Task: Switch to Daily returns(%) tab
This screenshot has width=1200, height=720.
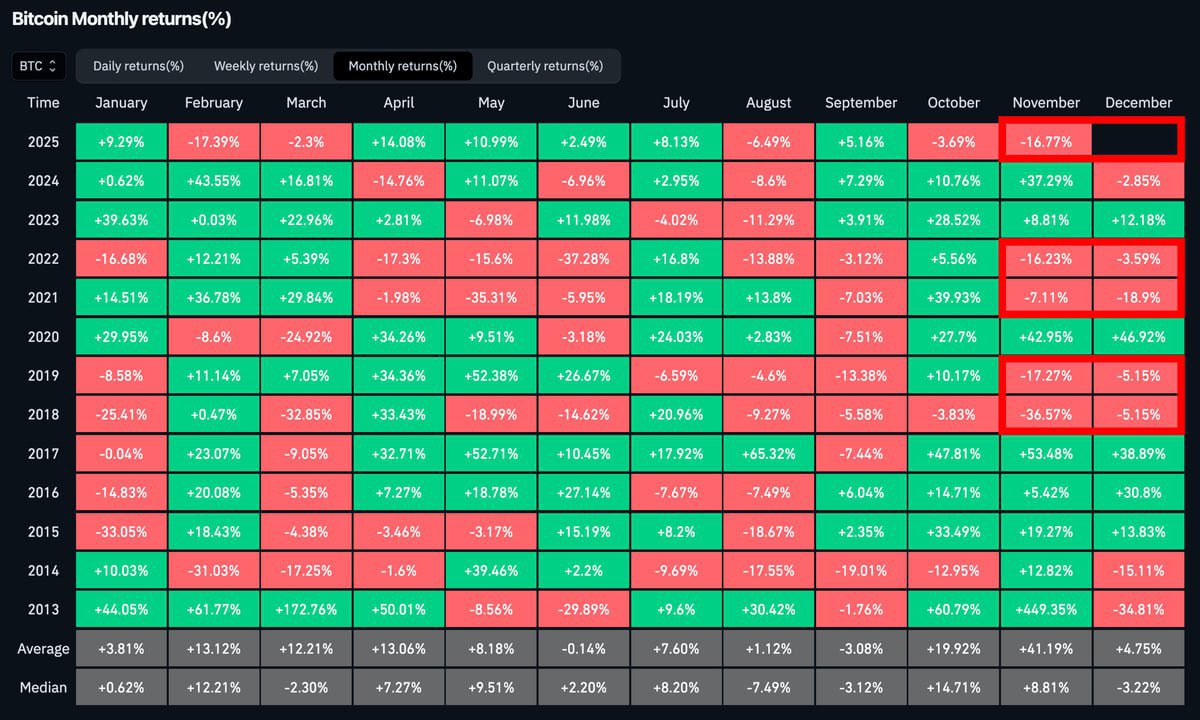Action: (139, 66)
